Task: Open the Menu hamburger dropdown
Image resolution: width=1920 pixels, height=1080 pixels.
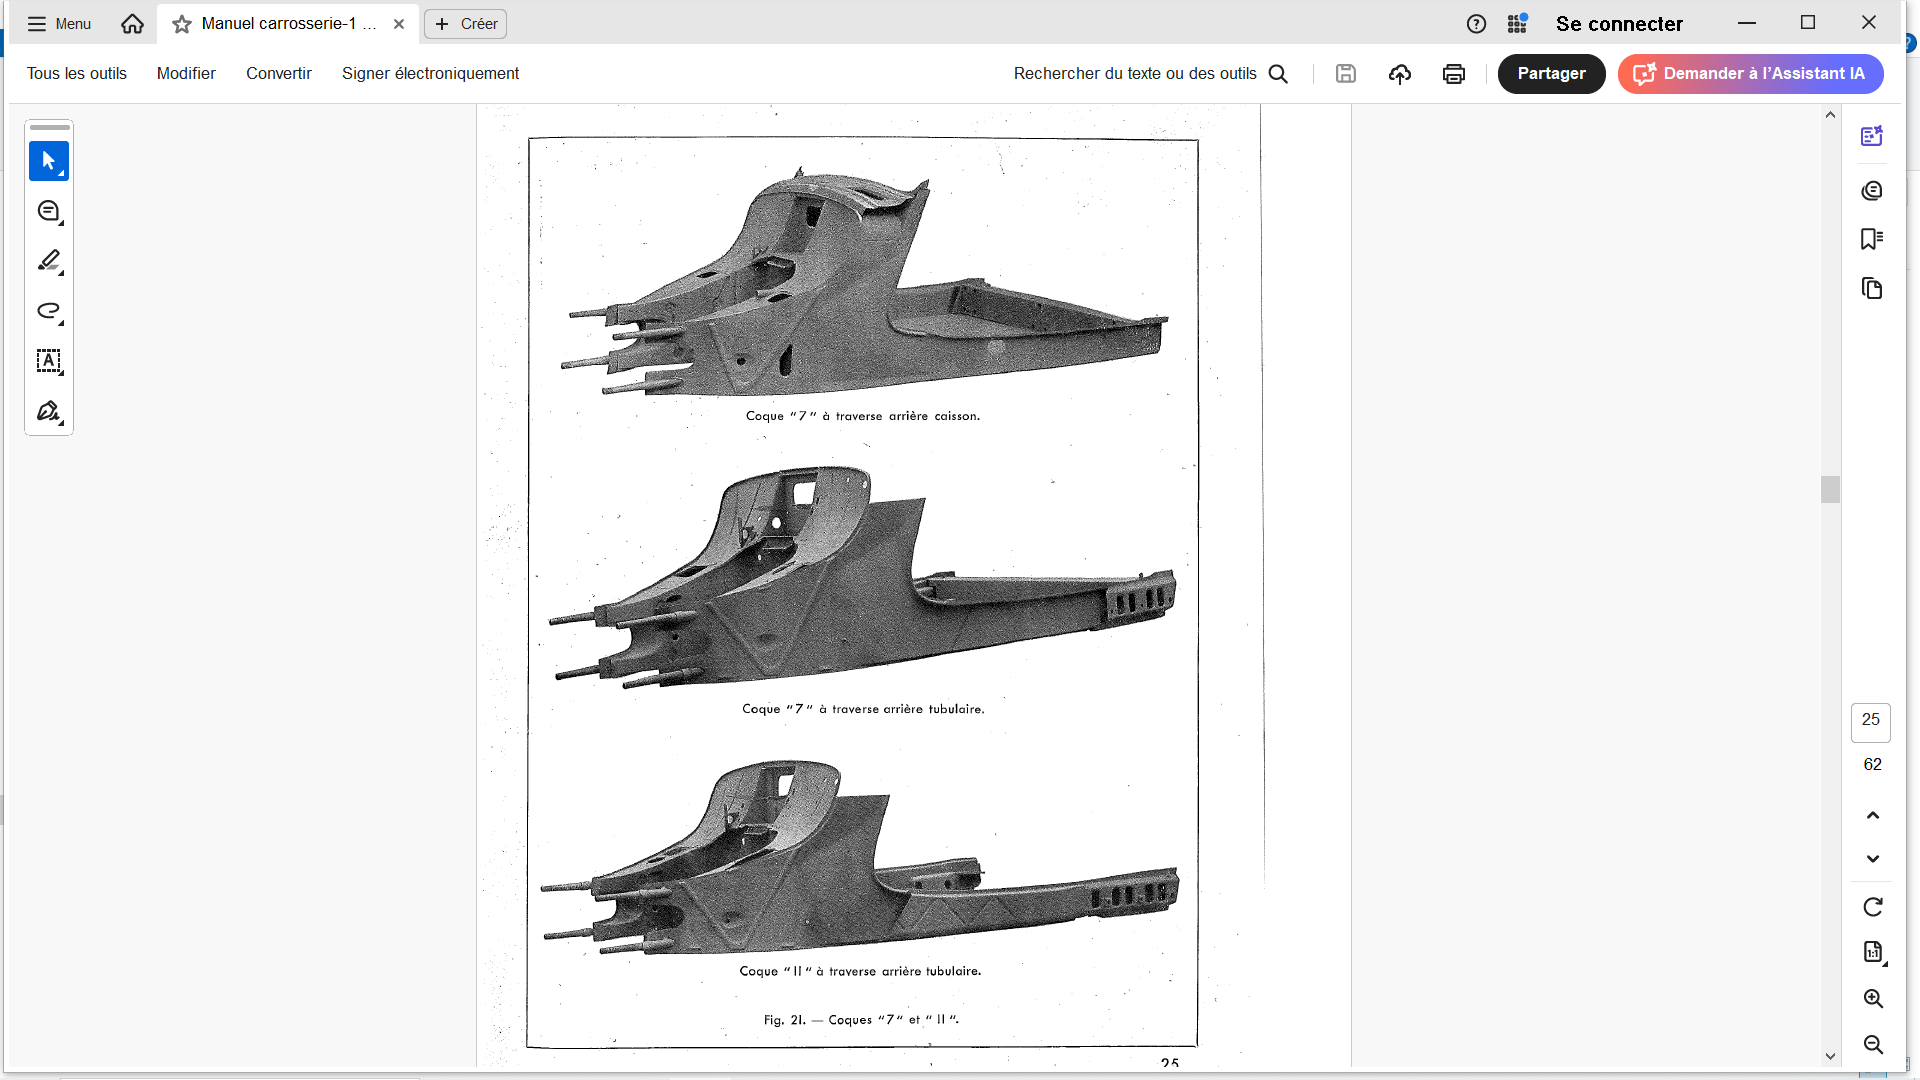Action: (58, 24)
